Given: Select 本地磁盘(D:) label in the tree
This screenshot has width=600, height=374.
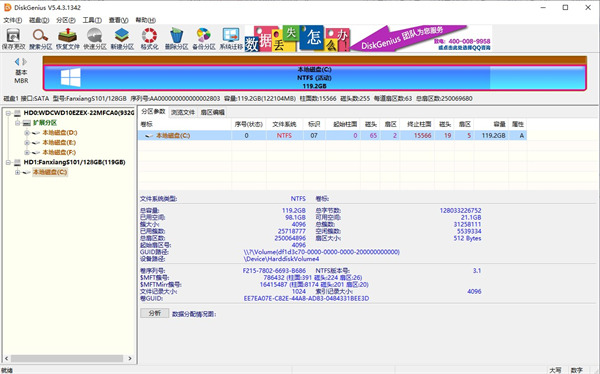Looking at the screenshot, I should coord(60,133).
